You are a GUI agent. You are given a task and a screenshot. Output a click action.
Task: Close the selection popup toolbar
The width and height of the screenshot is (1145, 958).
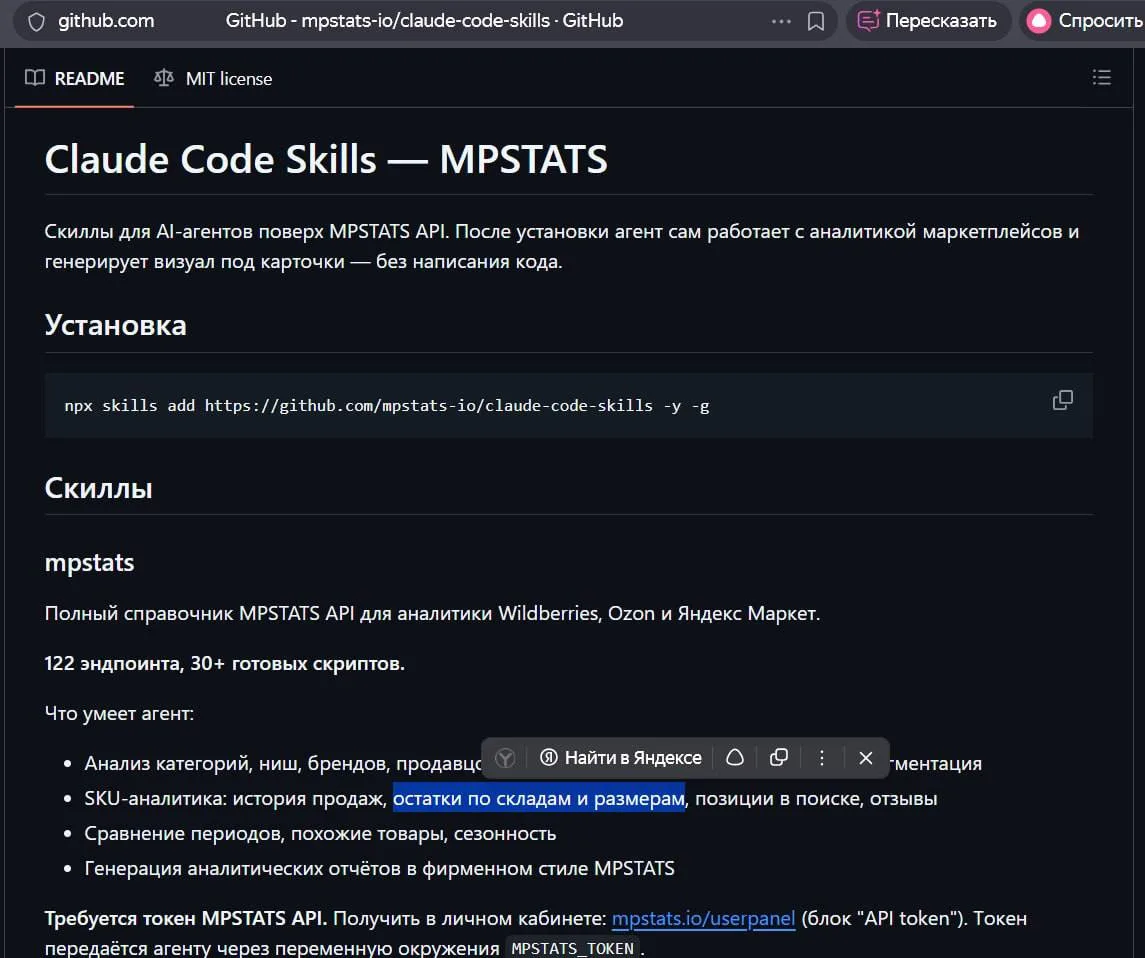coord(865,758)
